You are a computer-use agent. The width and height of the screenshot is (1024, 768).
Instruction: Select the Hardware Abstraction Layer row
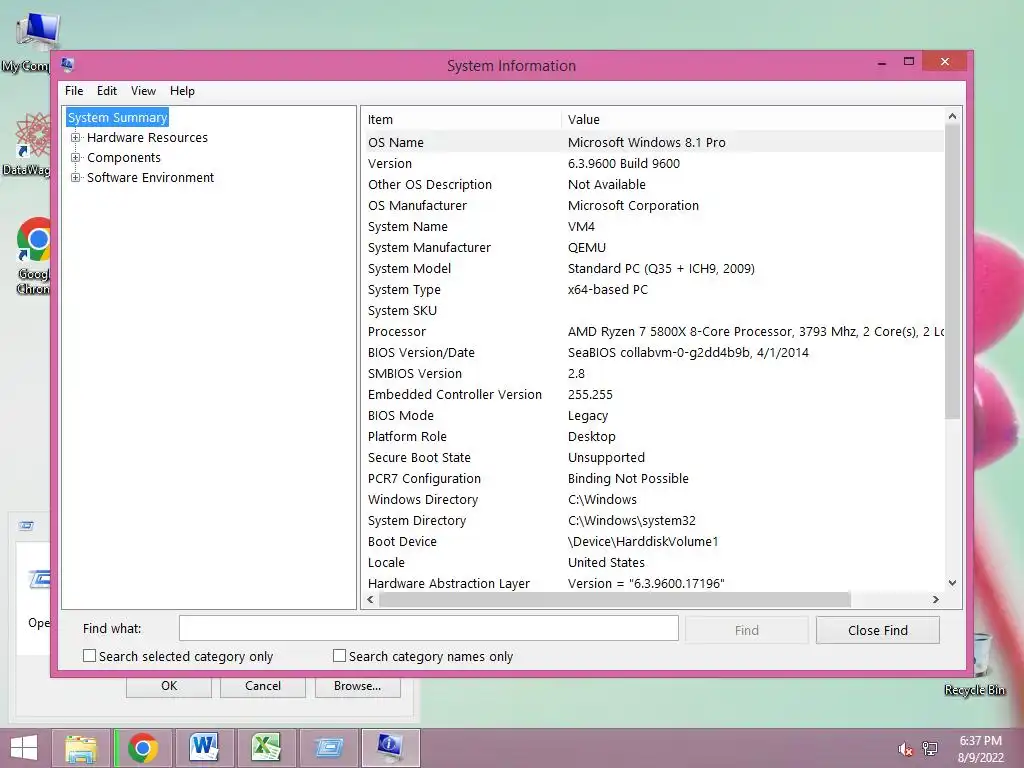pyautogui.click(x=653, y=583)
